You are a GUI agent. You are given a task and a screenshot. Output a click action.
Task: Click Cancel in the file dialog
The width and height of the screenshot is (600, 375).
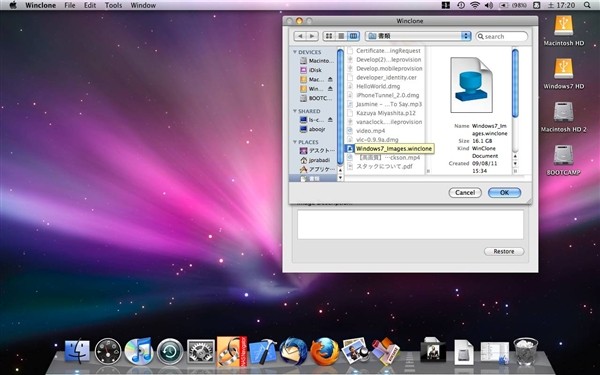(x=465, y=192)
